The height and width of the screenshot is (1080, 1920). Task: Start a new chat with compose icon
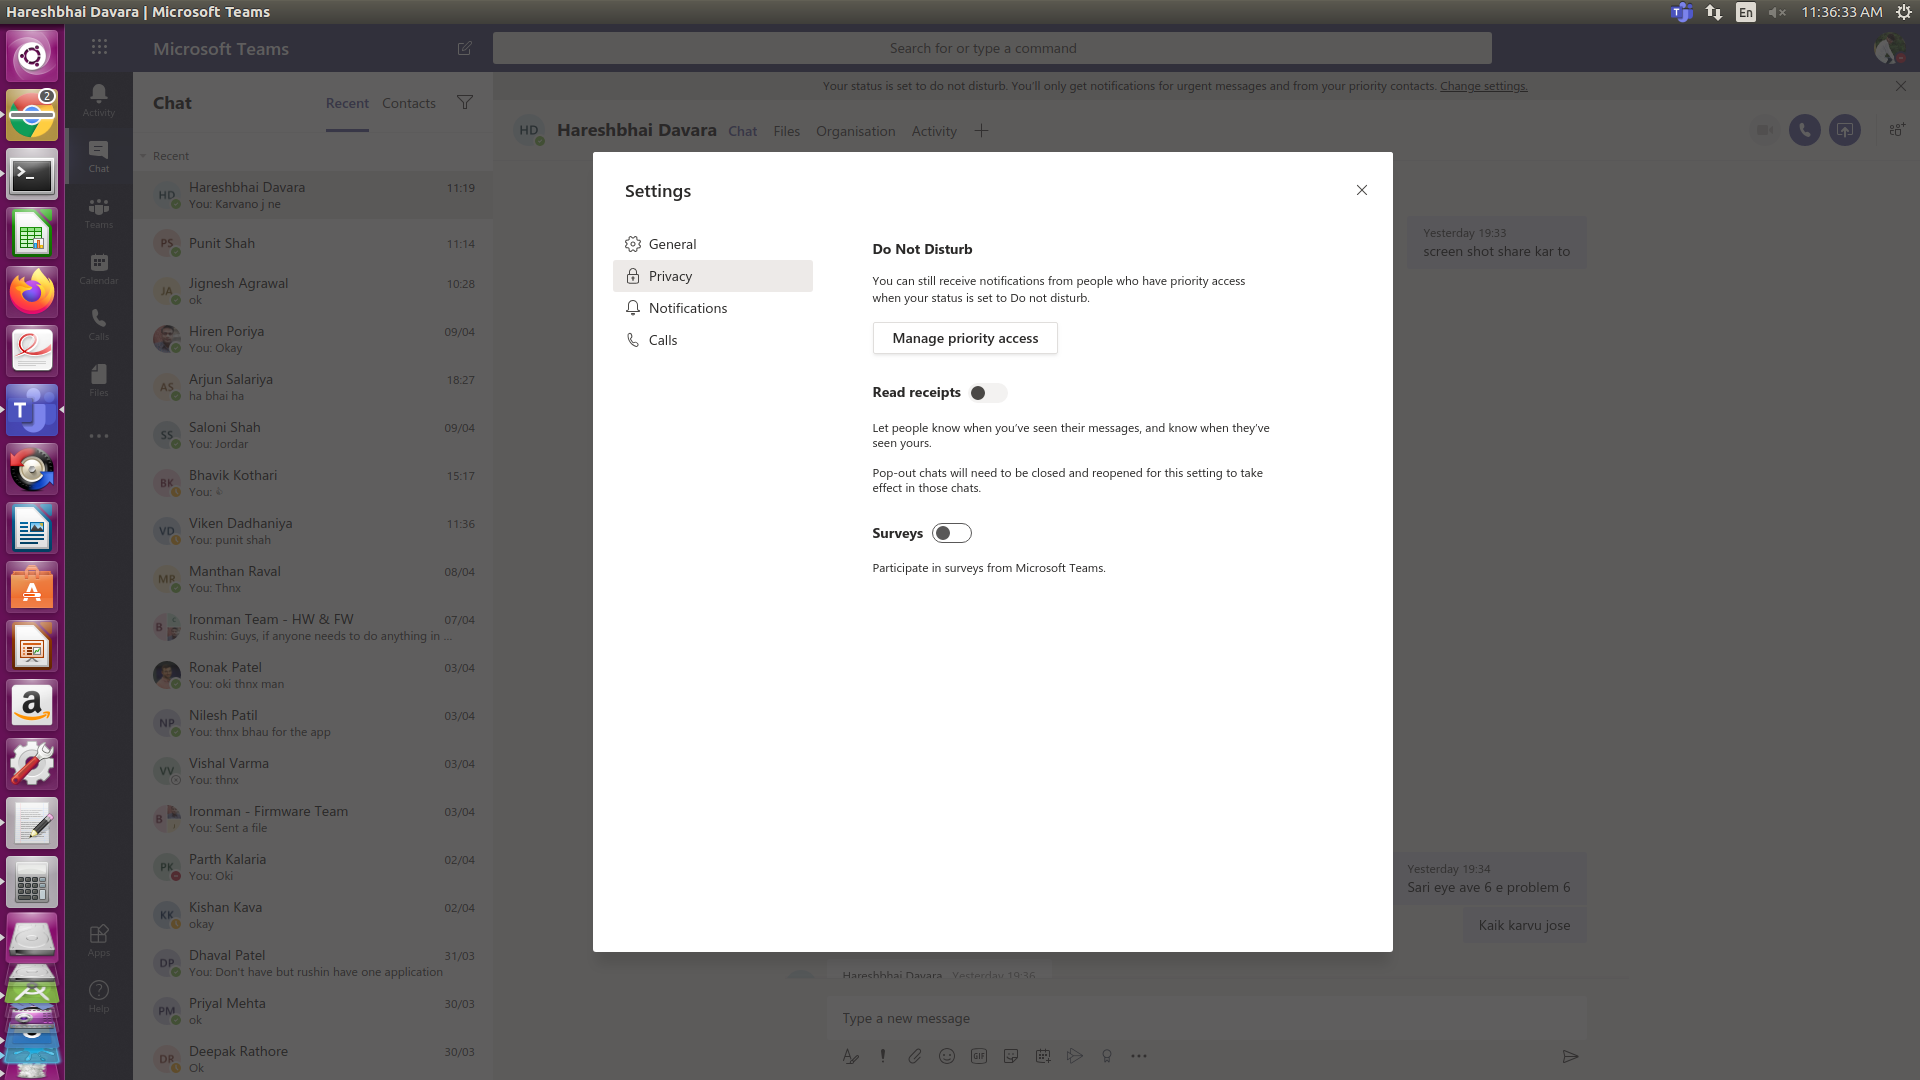(465, 48)
